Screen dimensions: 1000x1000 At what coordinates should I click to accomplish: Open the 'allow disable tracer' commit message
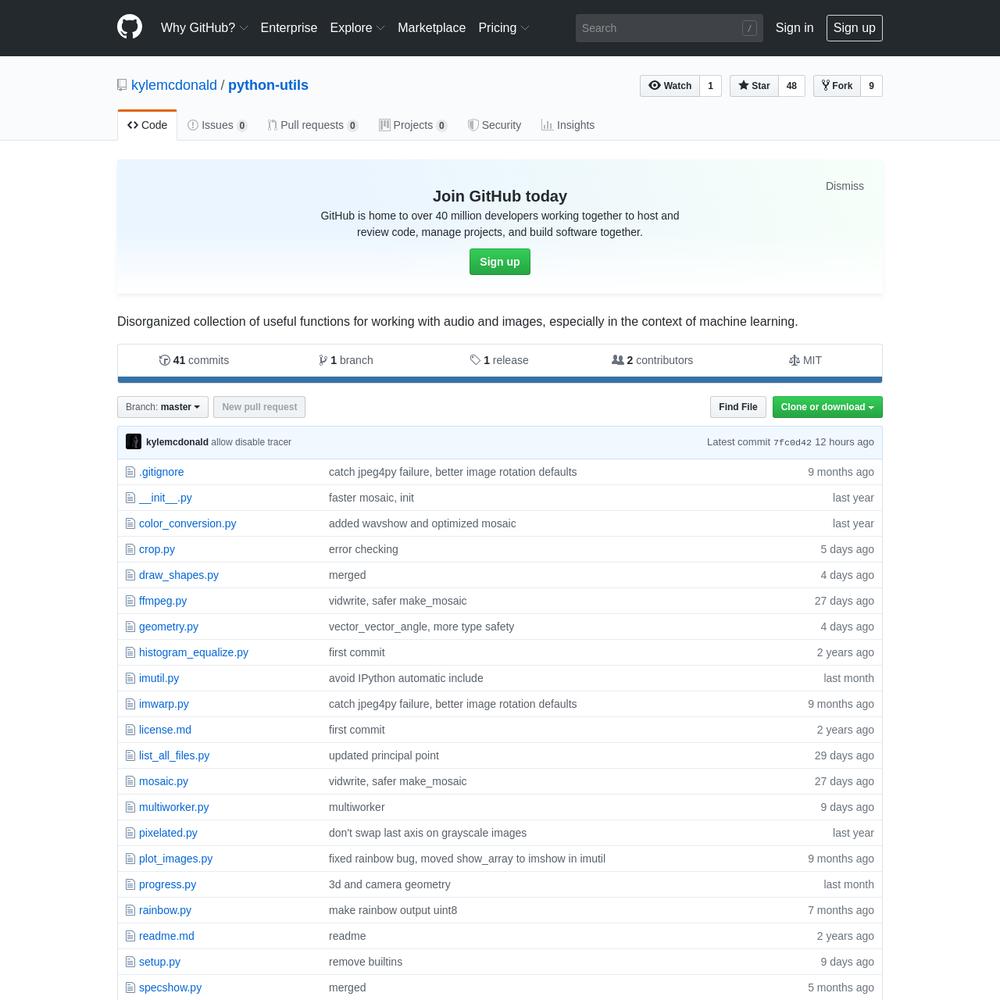(x=251, y=442)
